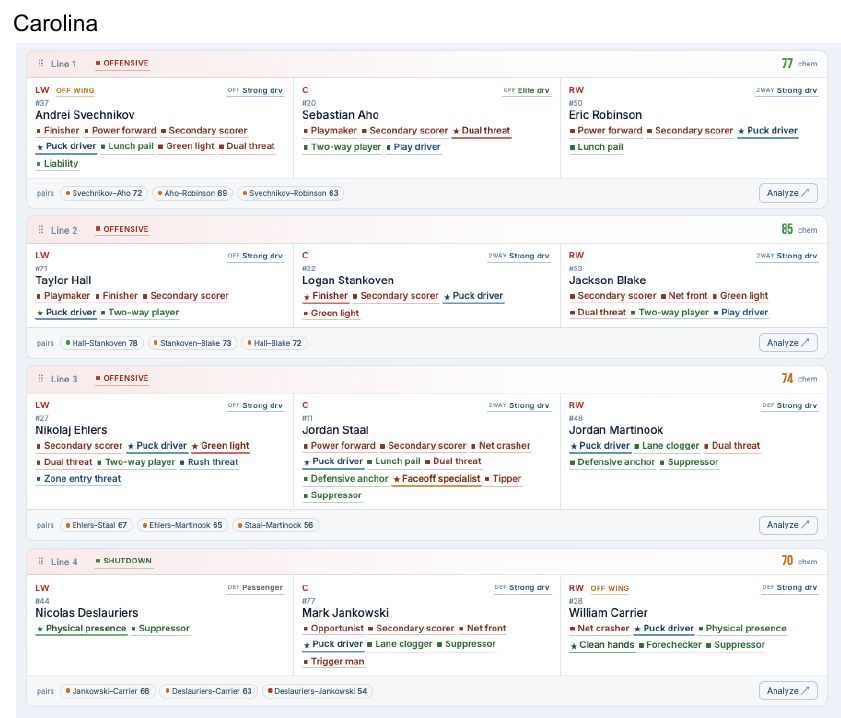Click player name Jordan Martinook
The image size is (841, 718).
[616, 430]
